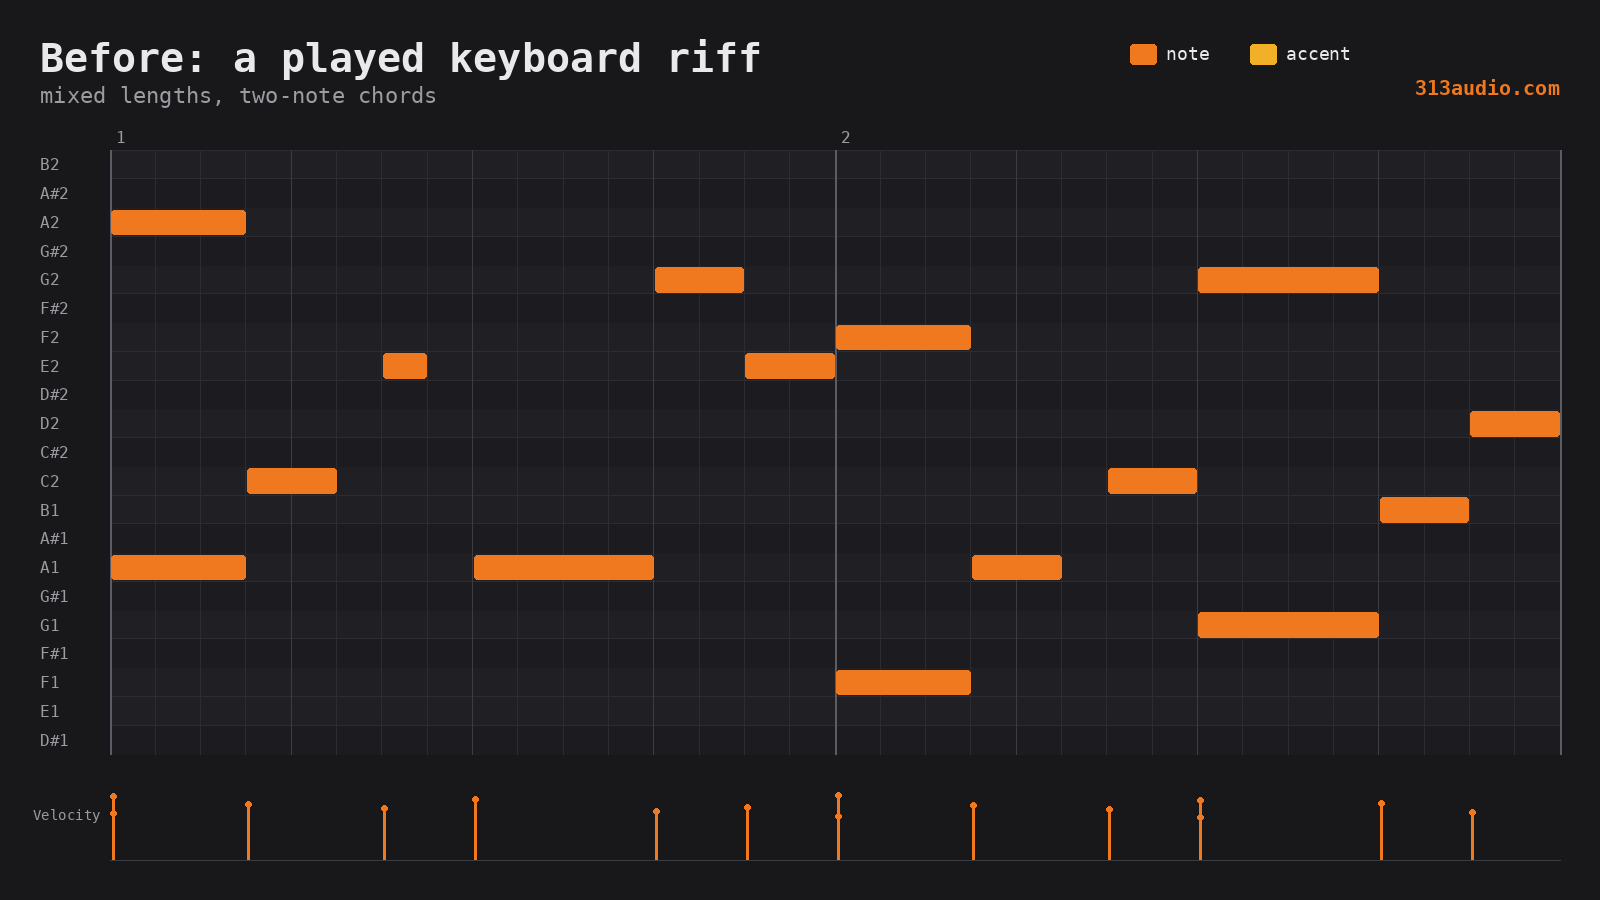Select the F1 note block
The width and height of the screenshot is (1600, 900).
(x=903, y=682)
